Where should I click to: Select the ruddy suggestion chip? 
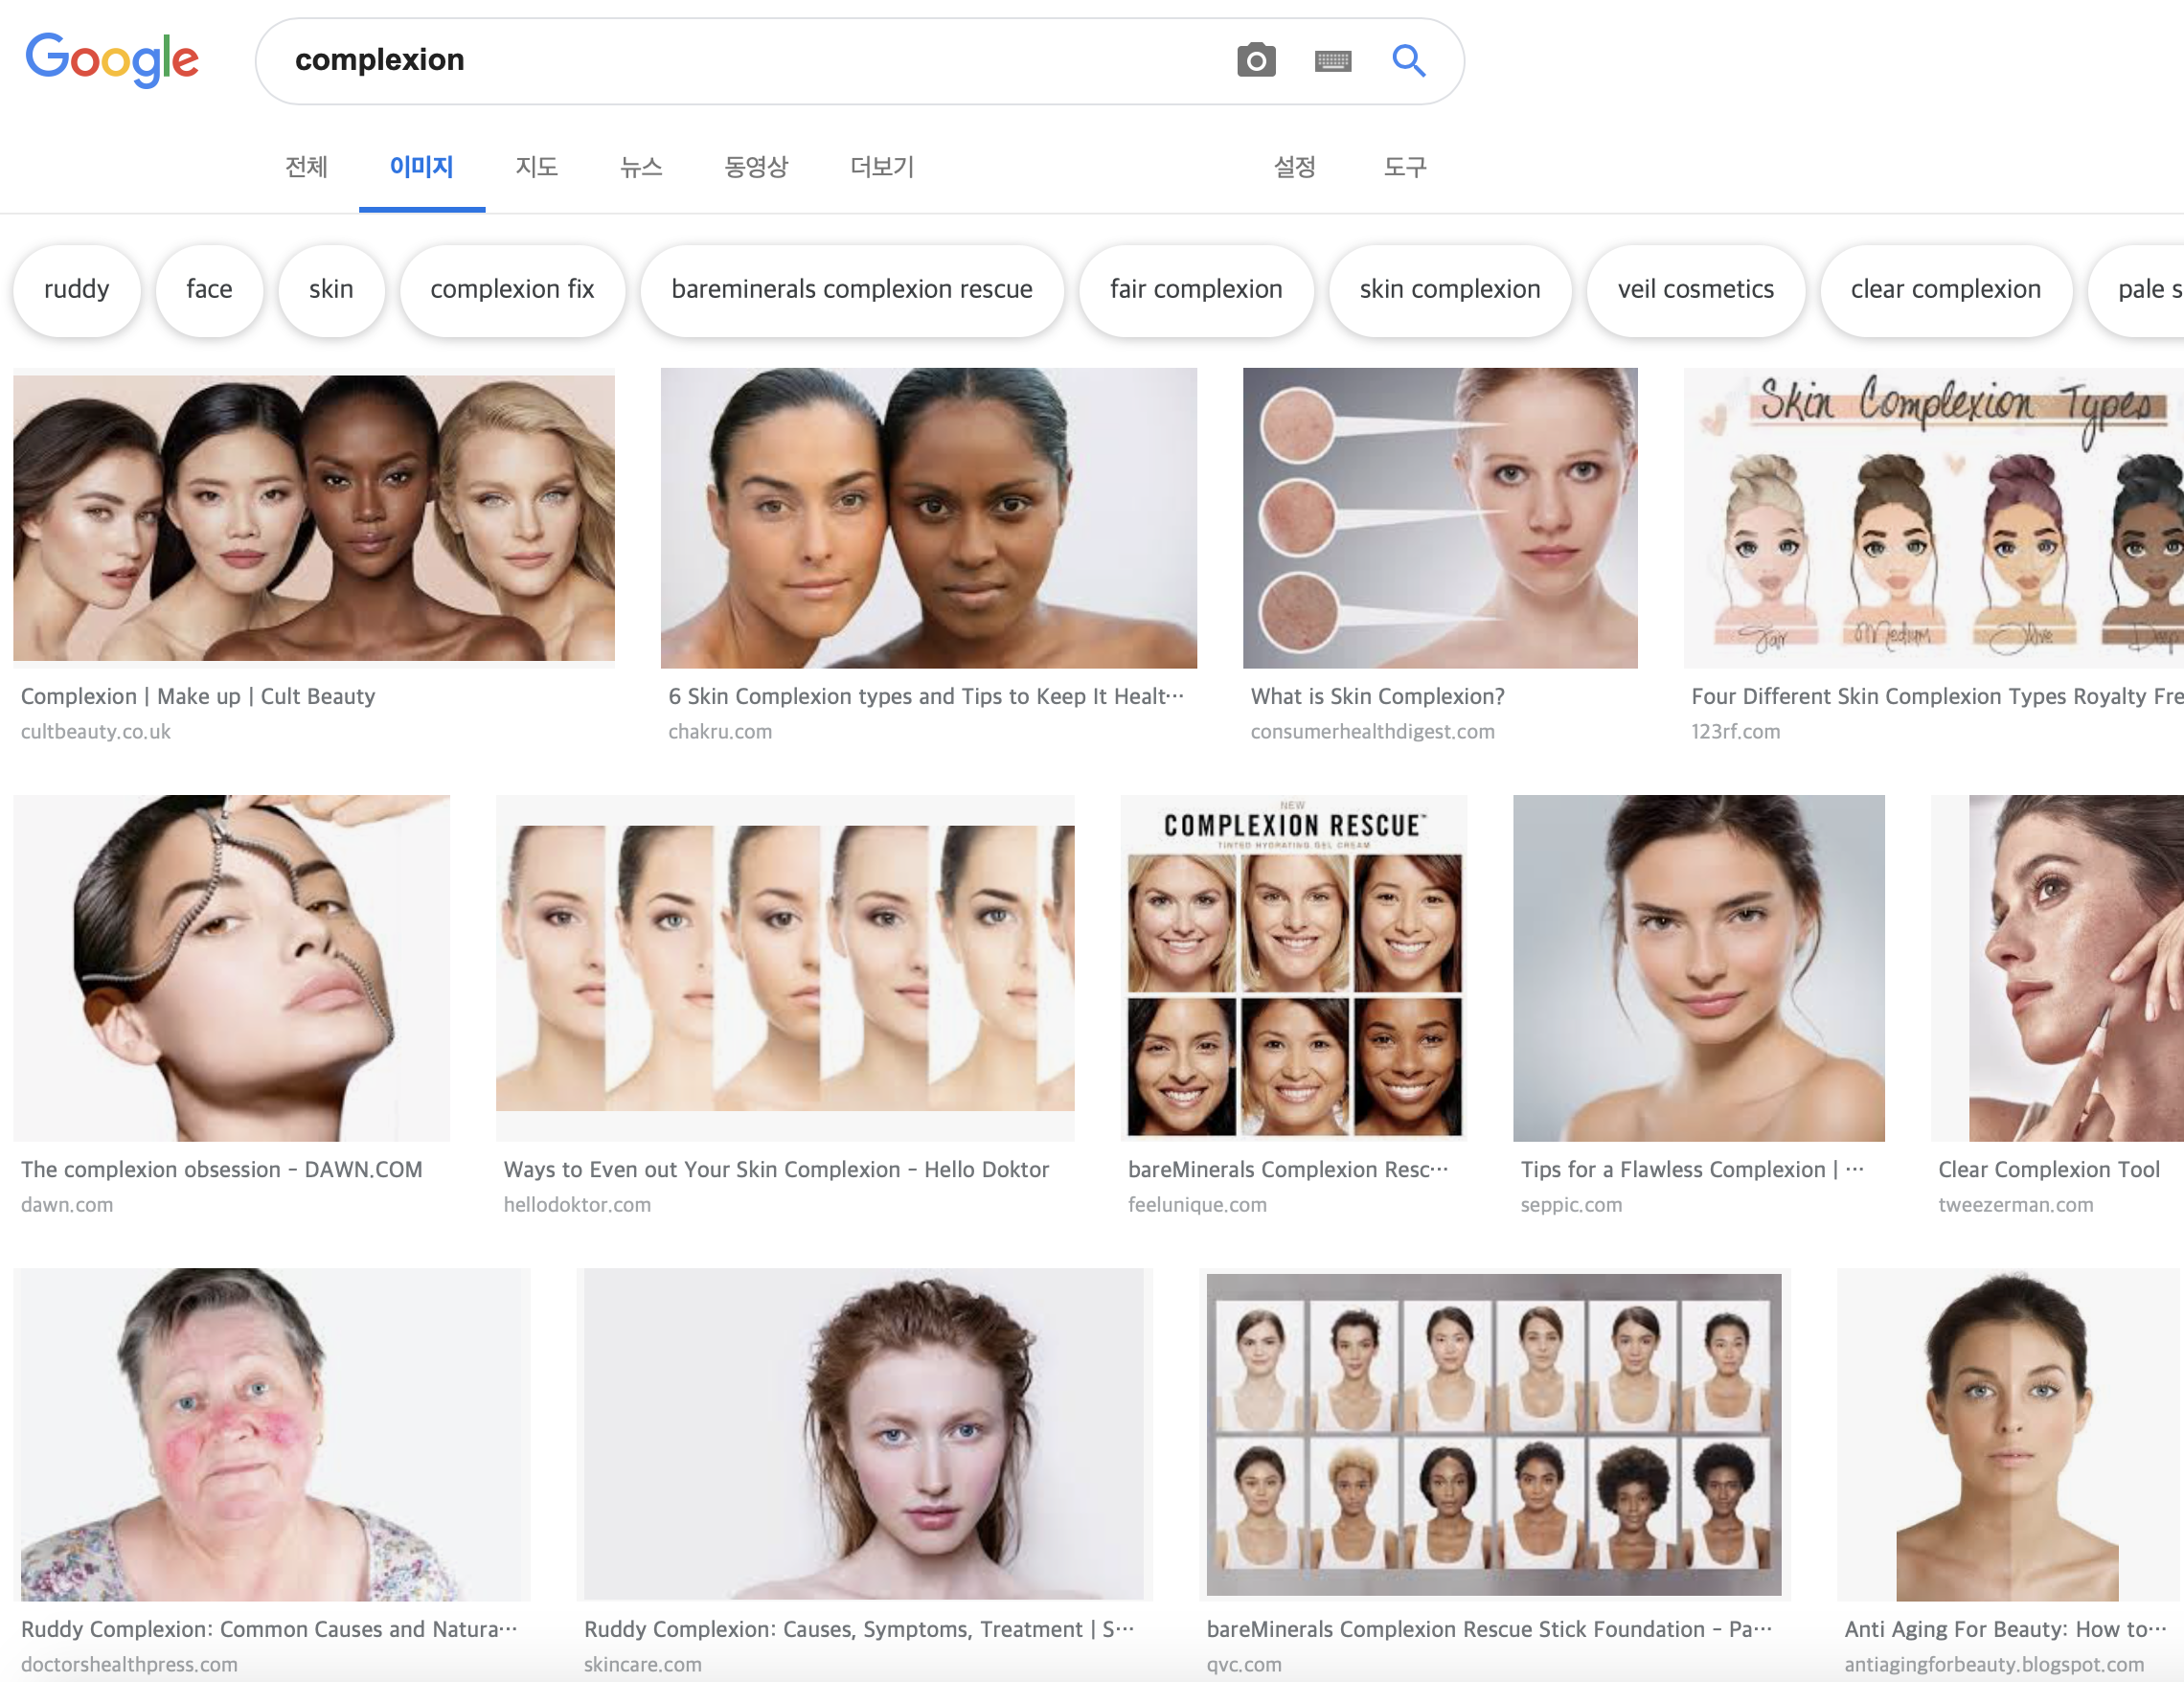(77, 290)
